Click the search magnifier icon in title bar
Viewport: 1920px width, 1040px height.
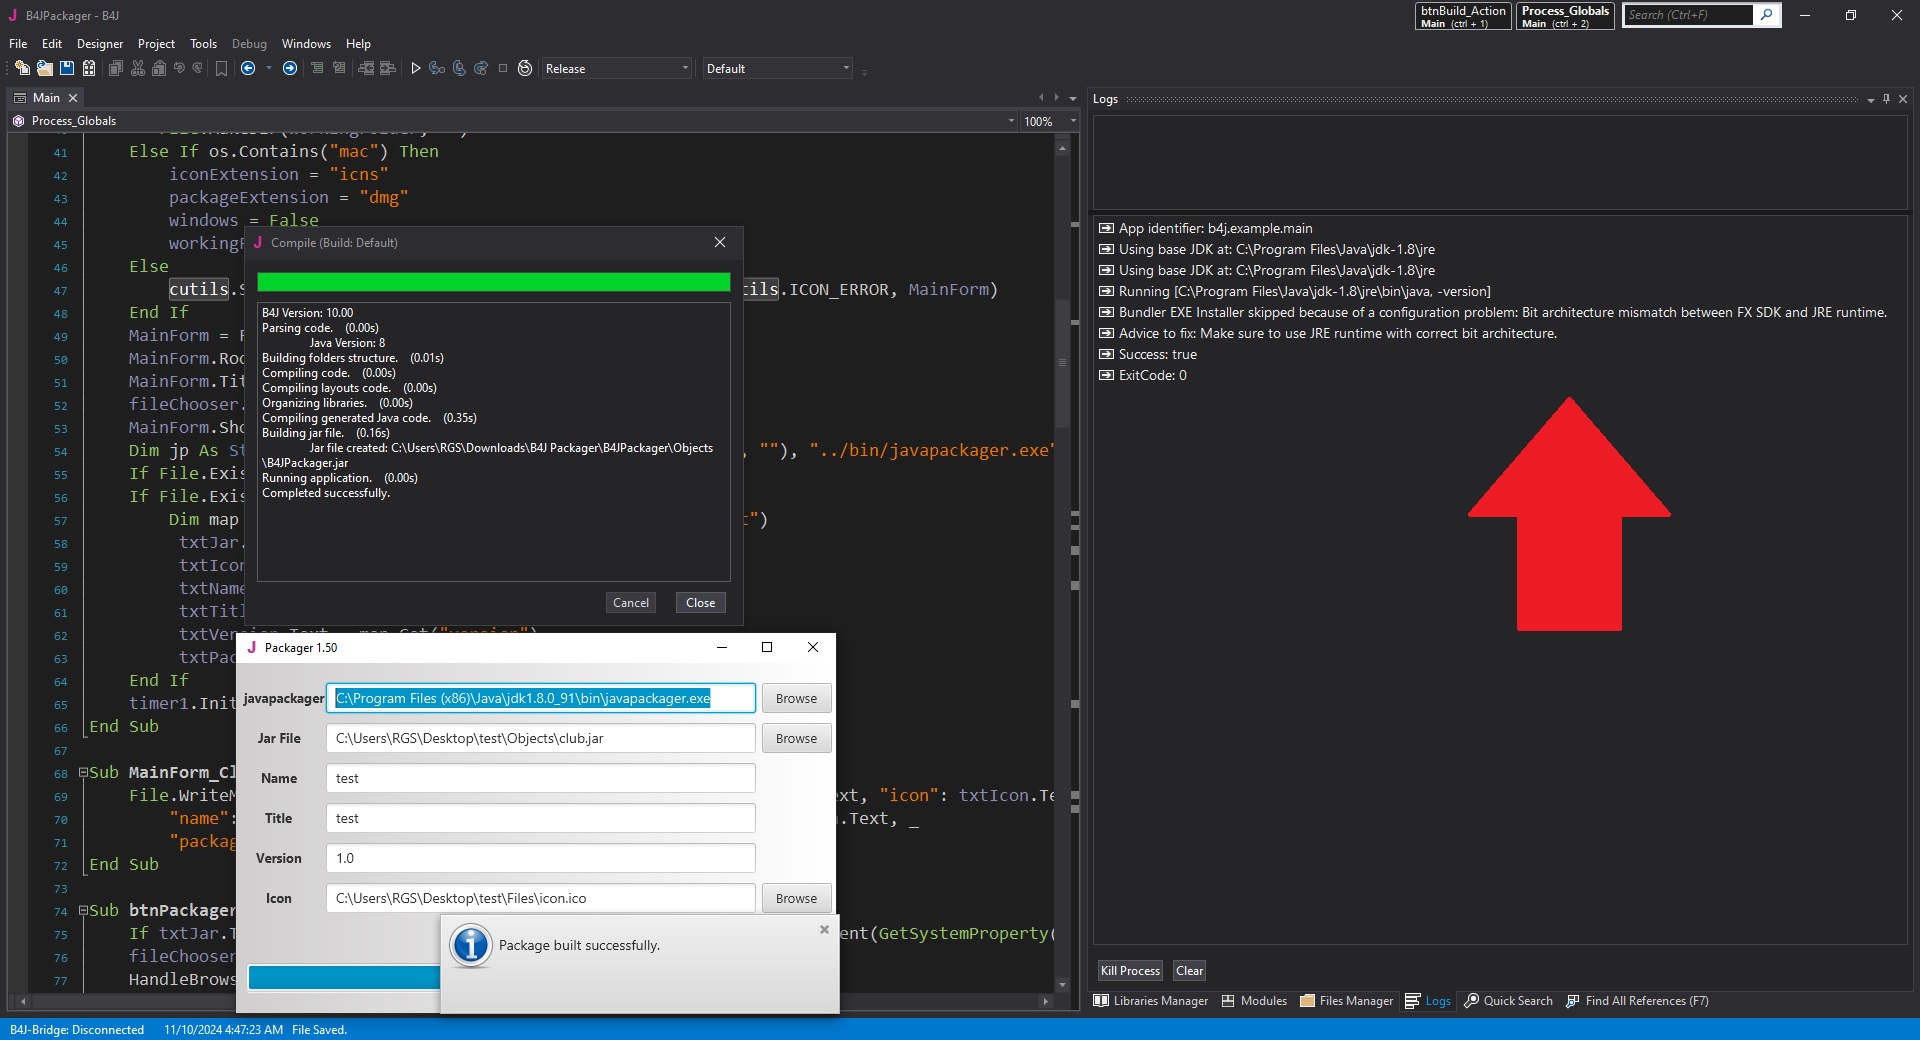tap(1767, 15)
